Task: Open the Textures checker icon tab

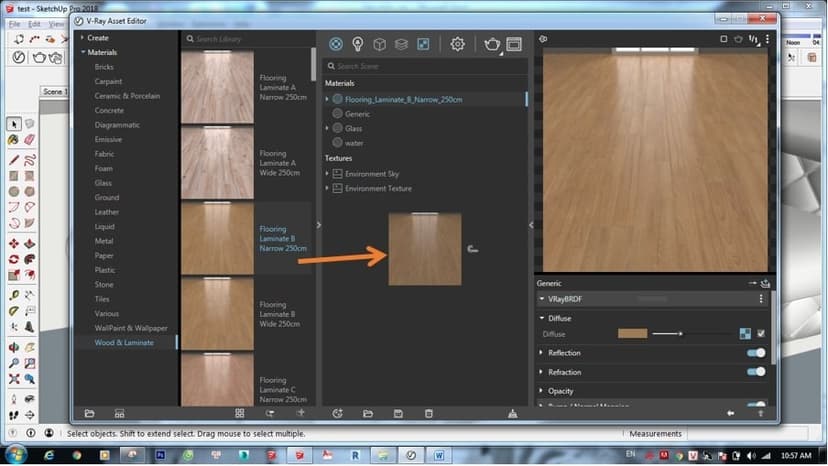Action: pos(423,44)
